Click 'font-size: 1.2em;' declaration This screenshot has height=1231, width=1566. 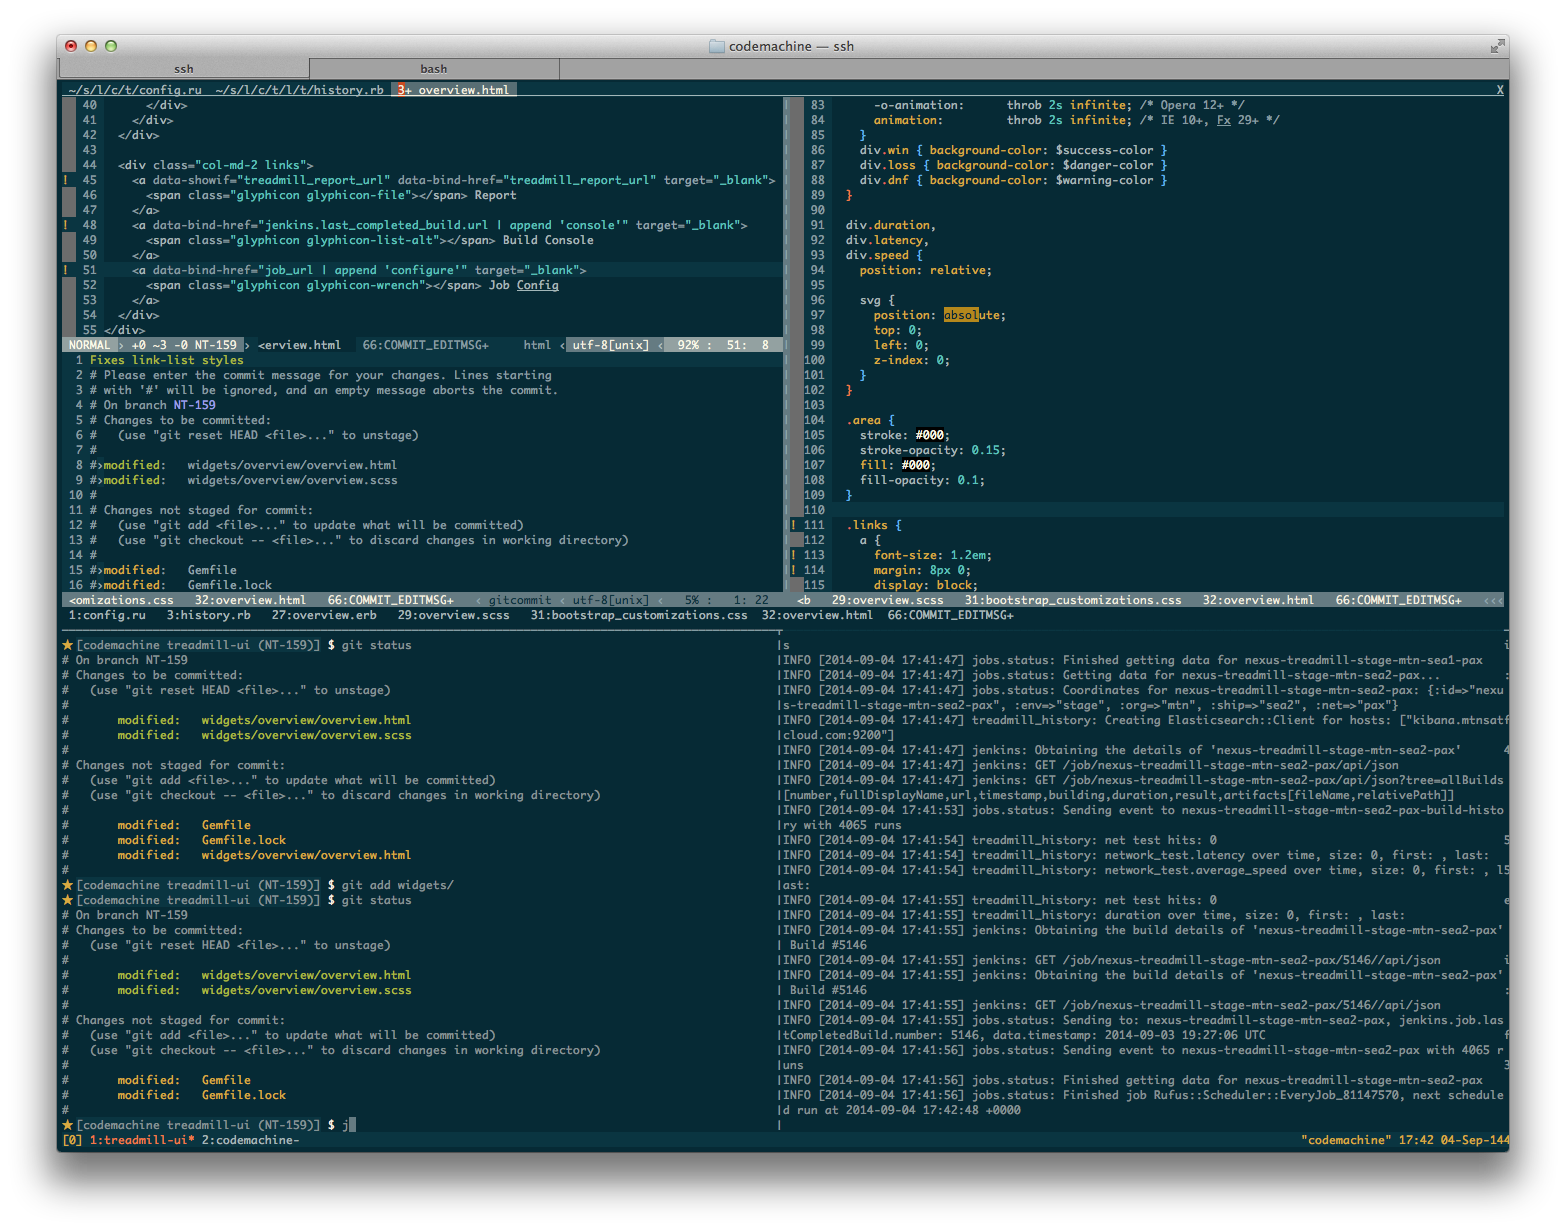pyautogui.click(x=933, y=555)
